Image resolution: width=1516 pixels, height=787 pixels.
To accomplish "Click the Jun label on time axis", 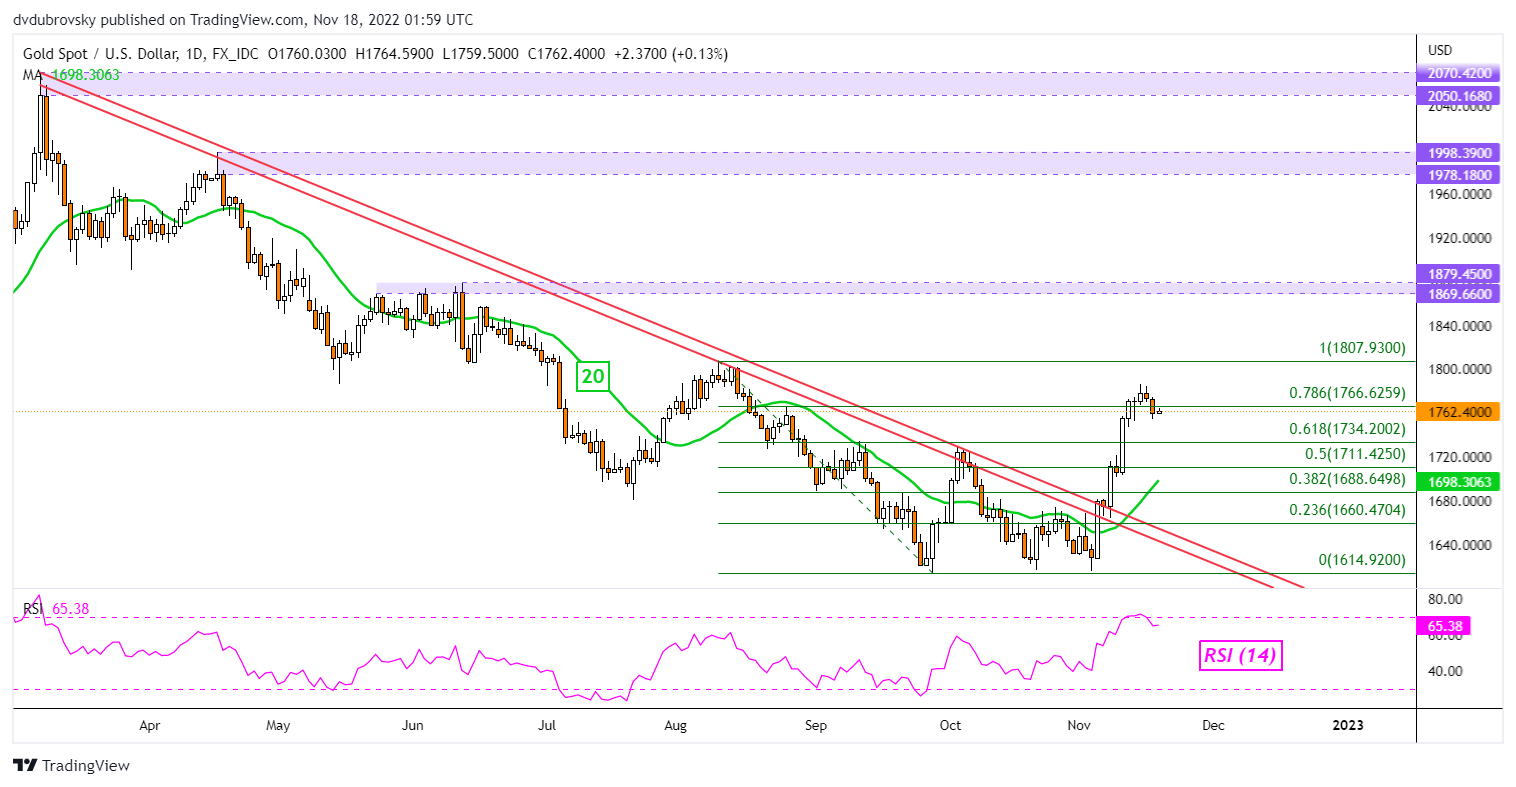I will coord(412,725).
